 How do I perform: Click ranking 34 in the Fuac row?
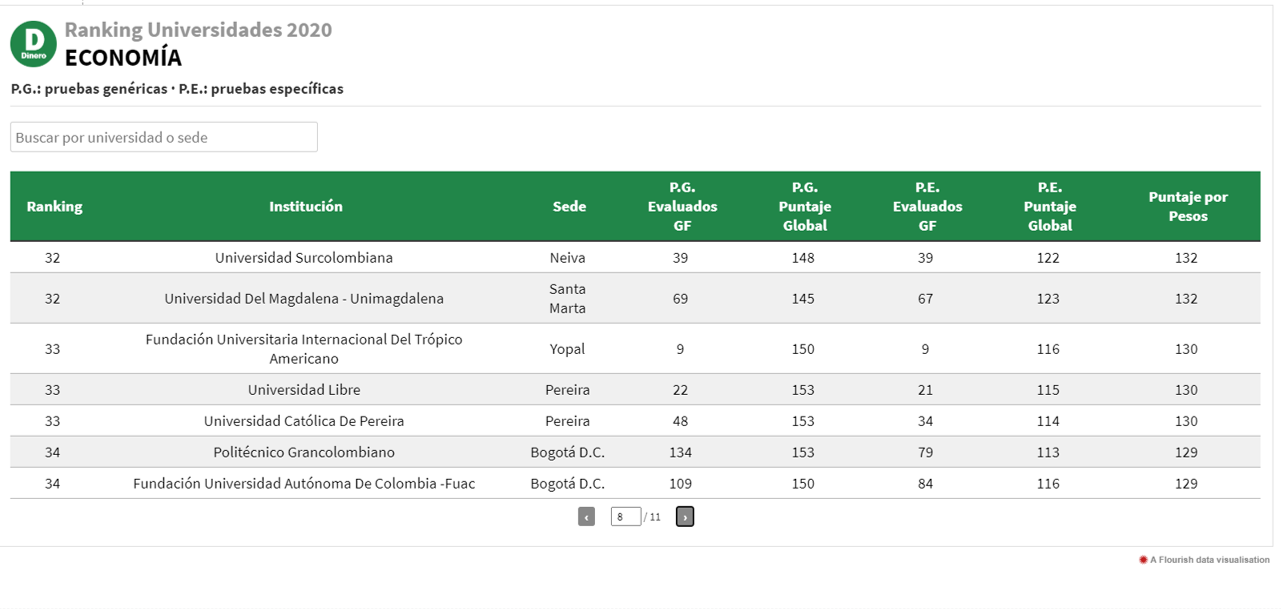pyautogui.click(x=53, y=484)
